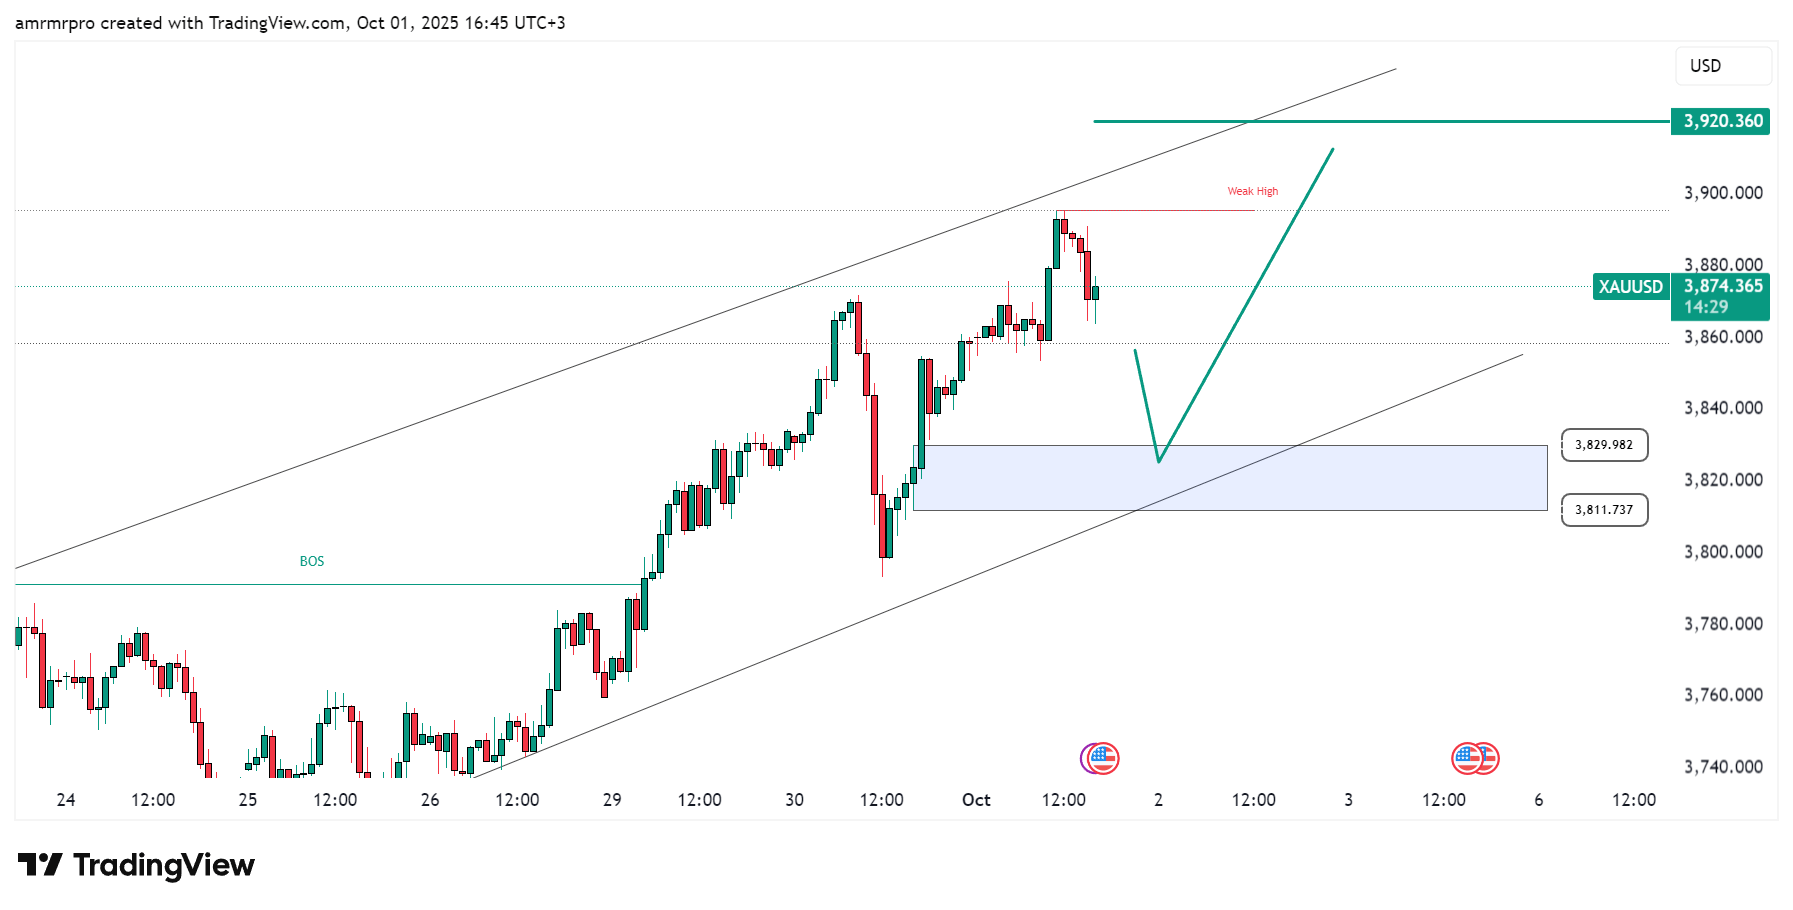Click the BOS structure label

click(x=312, y=562)
